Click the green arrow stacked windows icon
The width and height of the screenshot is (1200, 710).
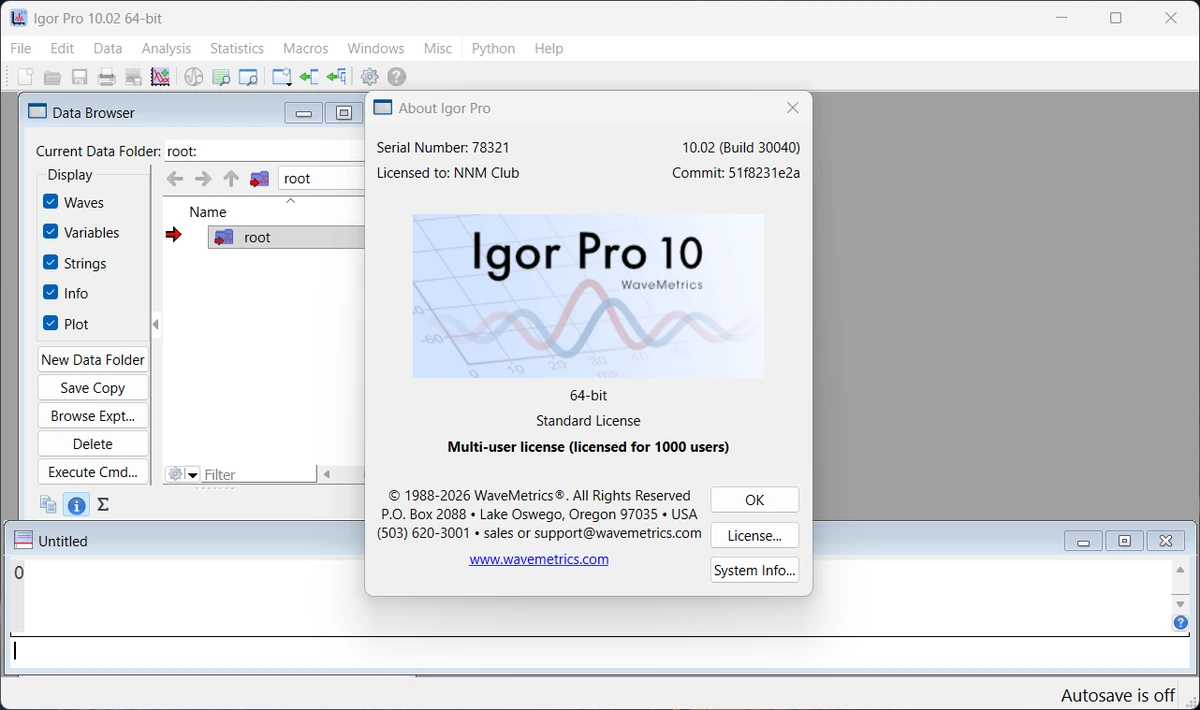pyautogui.click(x=336, y=77)
